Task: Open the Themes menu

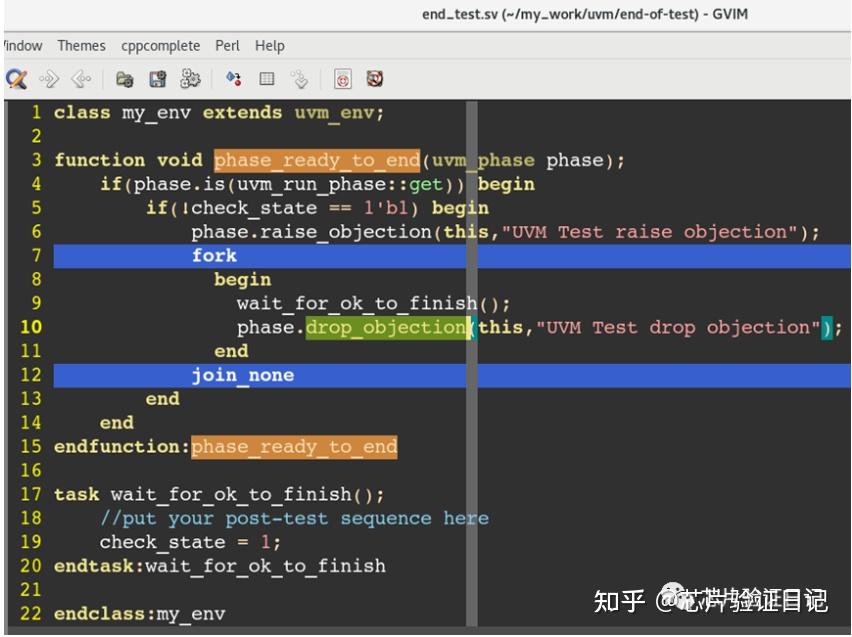Action: 82,46
